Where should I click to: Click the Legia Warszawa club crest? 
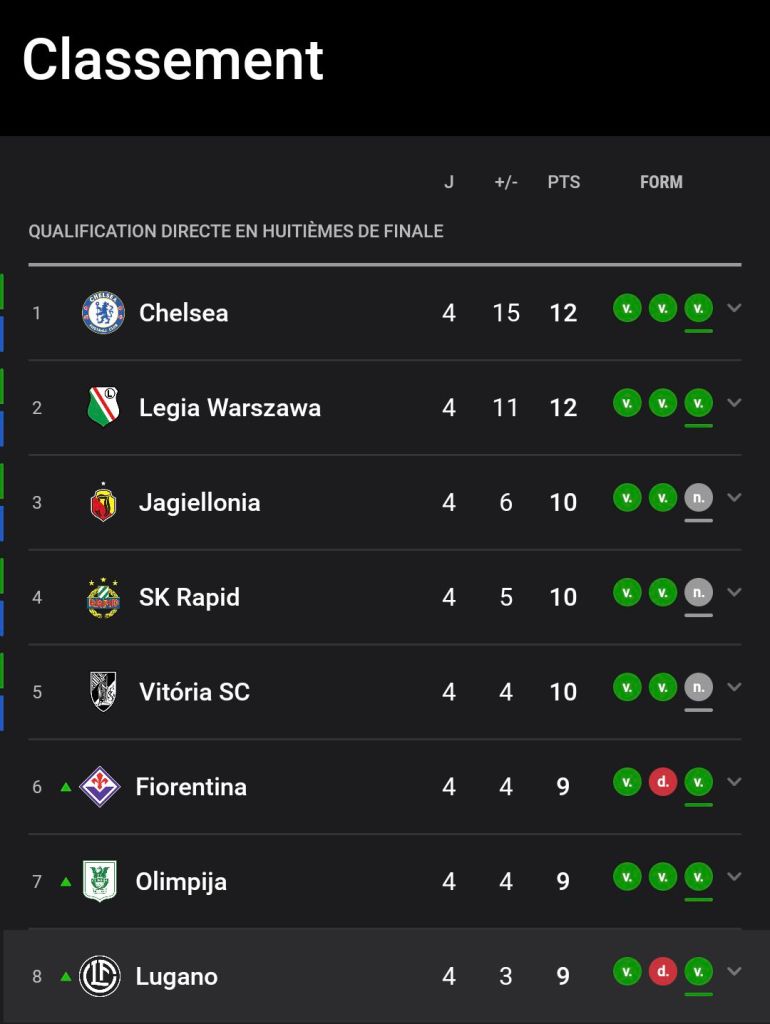pos(103,407)
